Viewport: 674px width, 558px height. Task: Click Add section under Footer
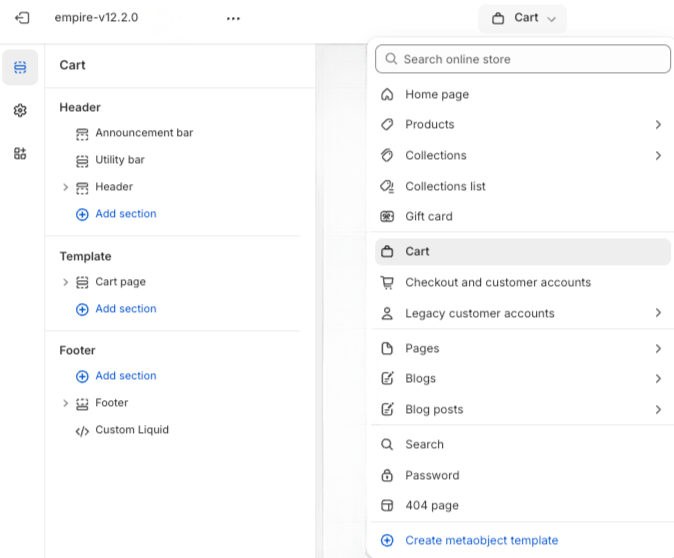(x=126, y=376)
